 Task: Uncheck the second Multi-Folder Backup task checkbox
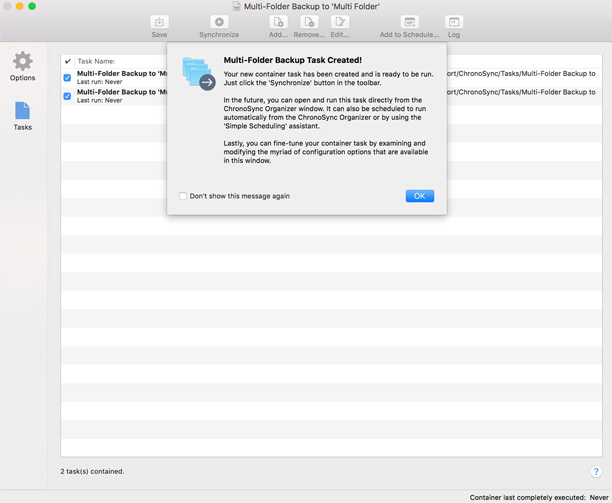(67, 96)
